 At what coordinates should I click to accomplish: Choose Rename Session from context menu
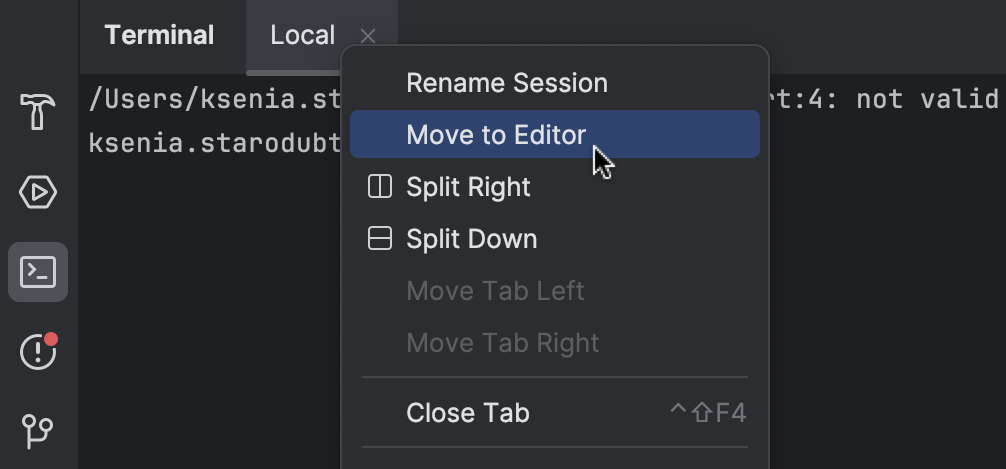pos(506,83)
